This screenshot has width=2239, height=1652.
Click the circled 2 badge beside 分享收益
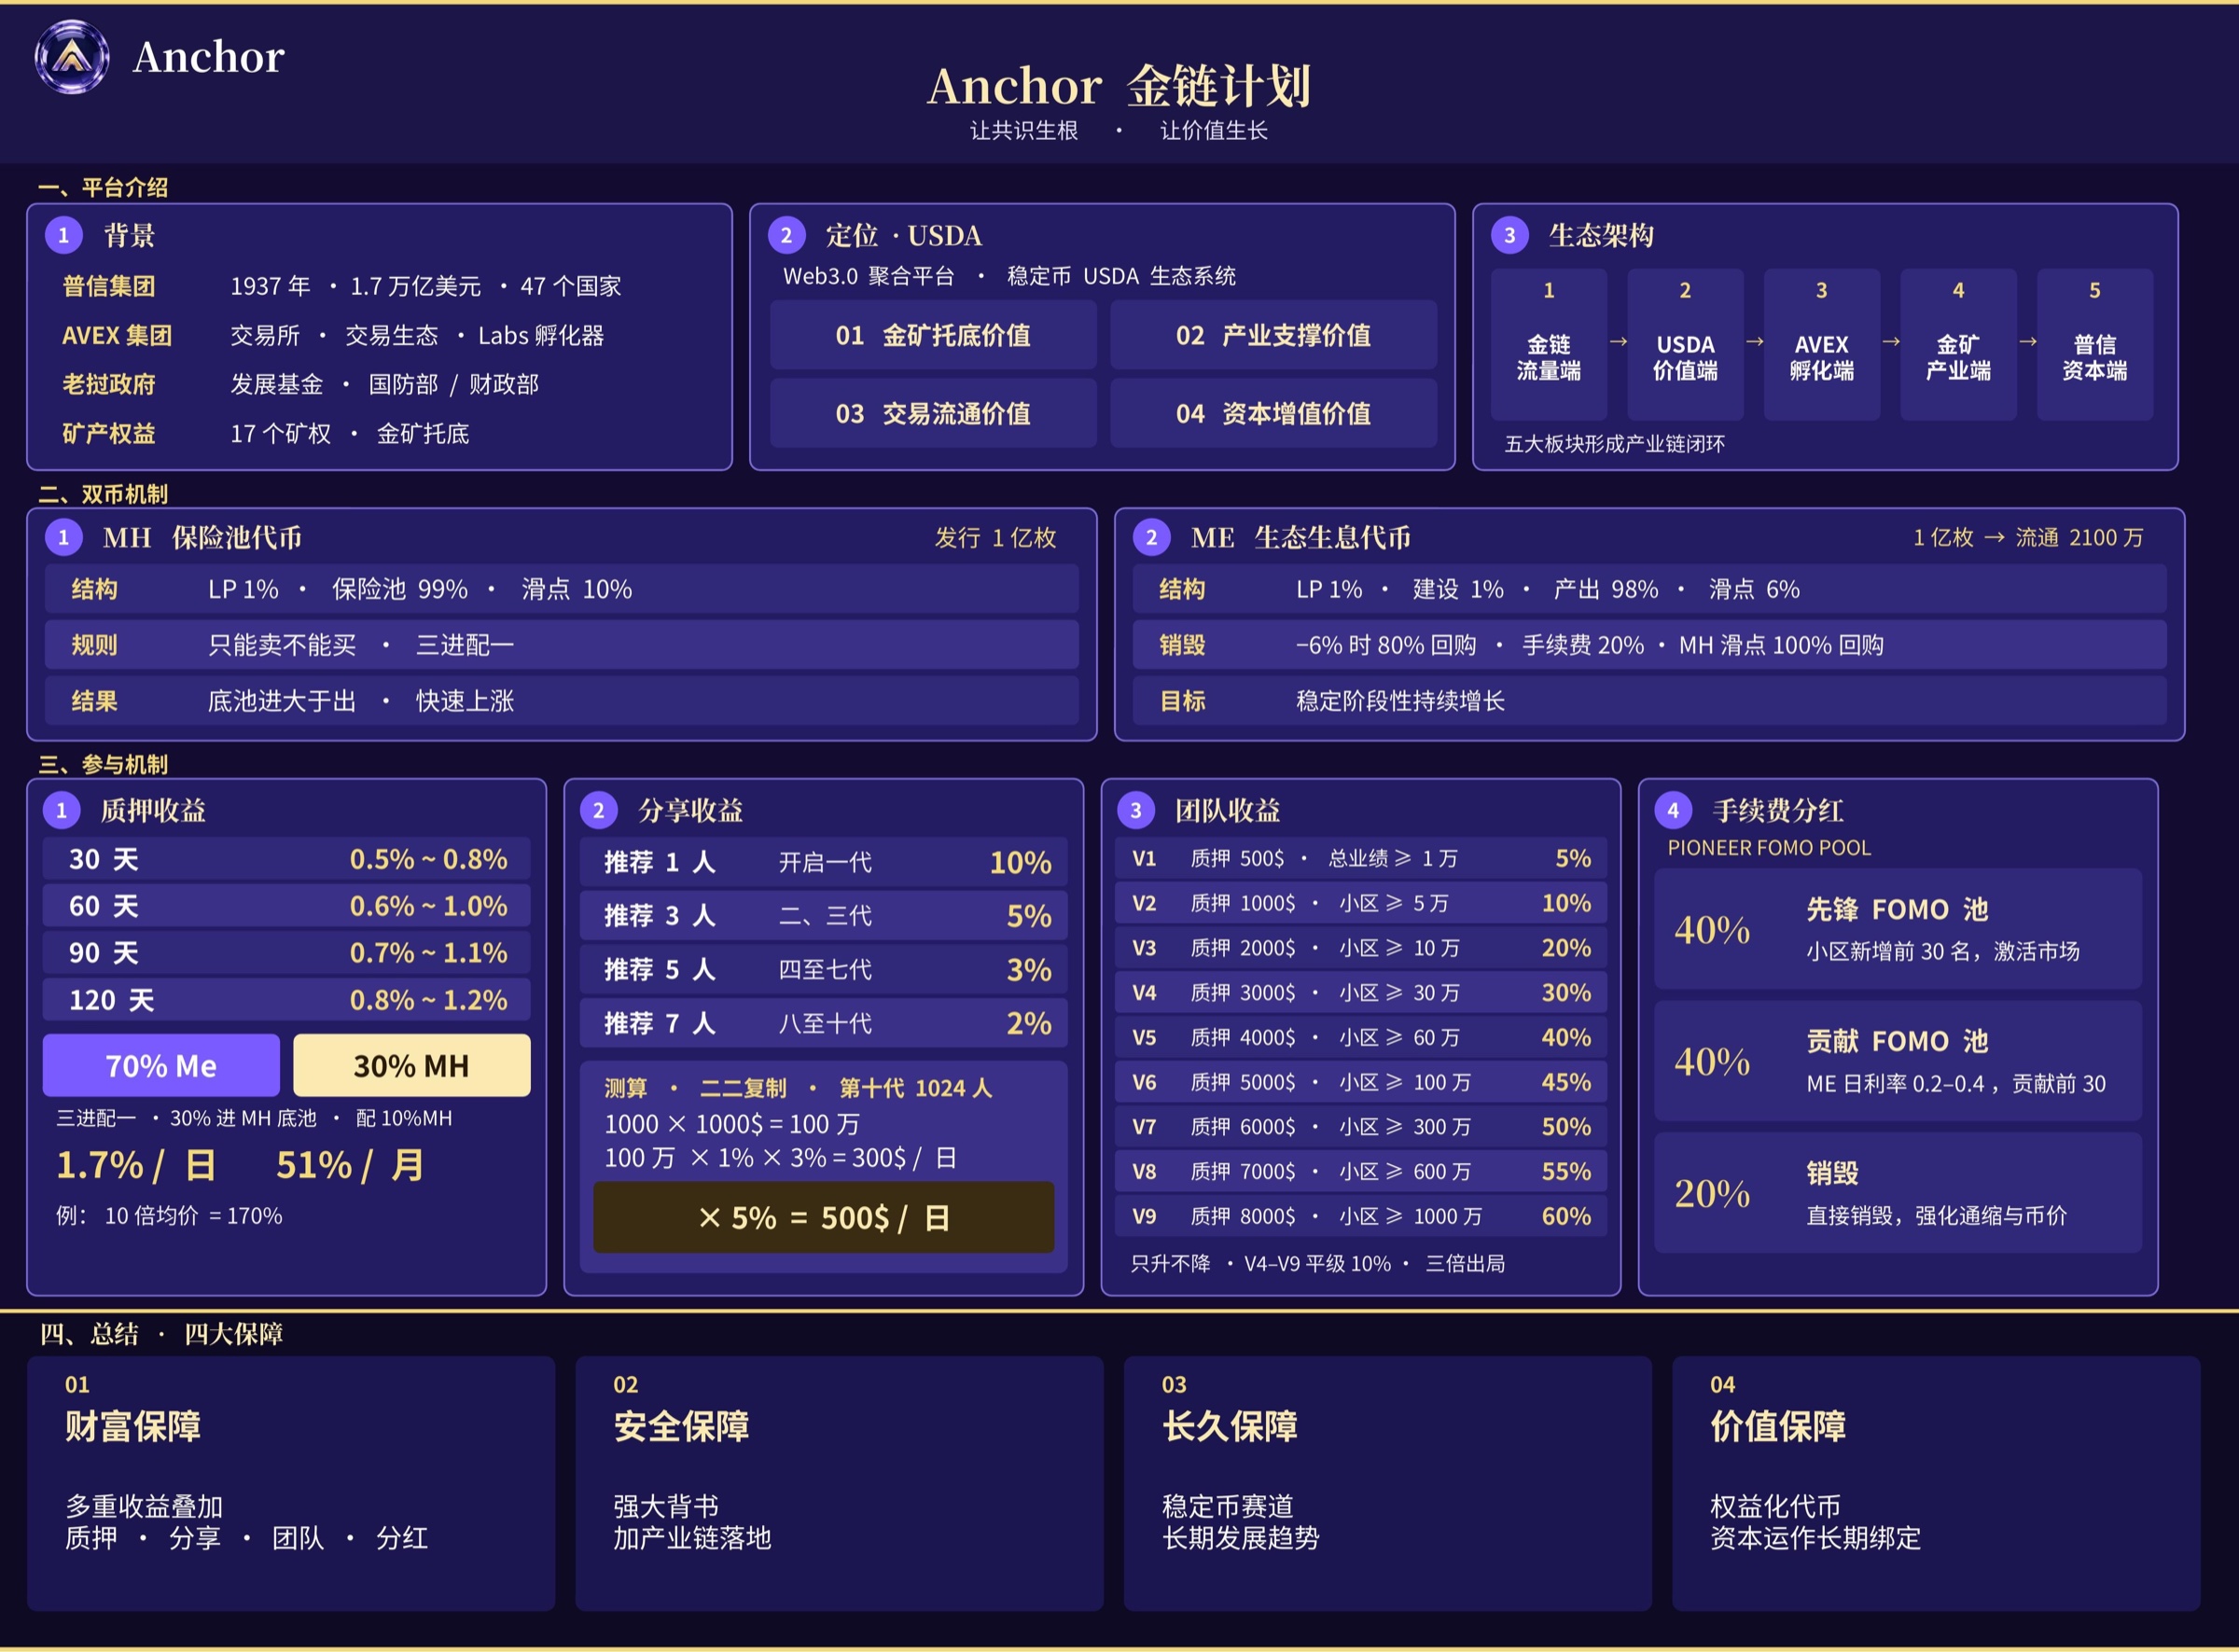click(599, 810)
